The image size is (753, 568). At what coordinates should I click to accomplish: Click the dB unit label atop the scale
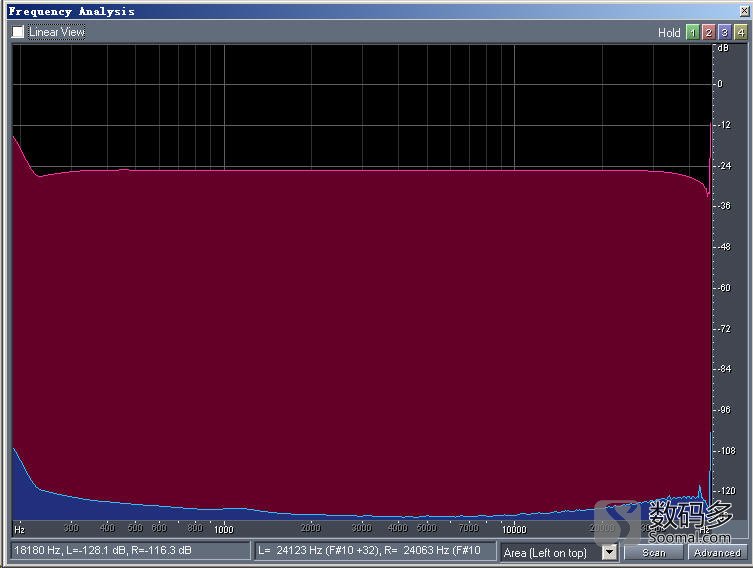pos(723,48)
